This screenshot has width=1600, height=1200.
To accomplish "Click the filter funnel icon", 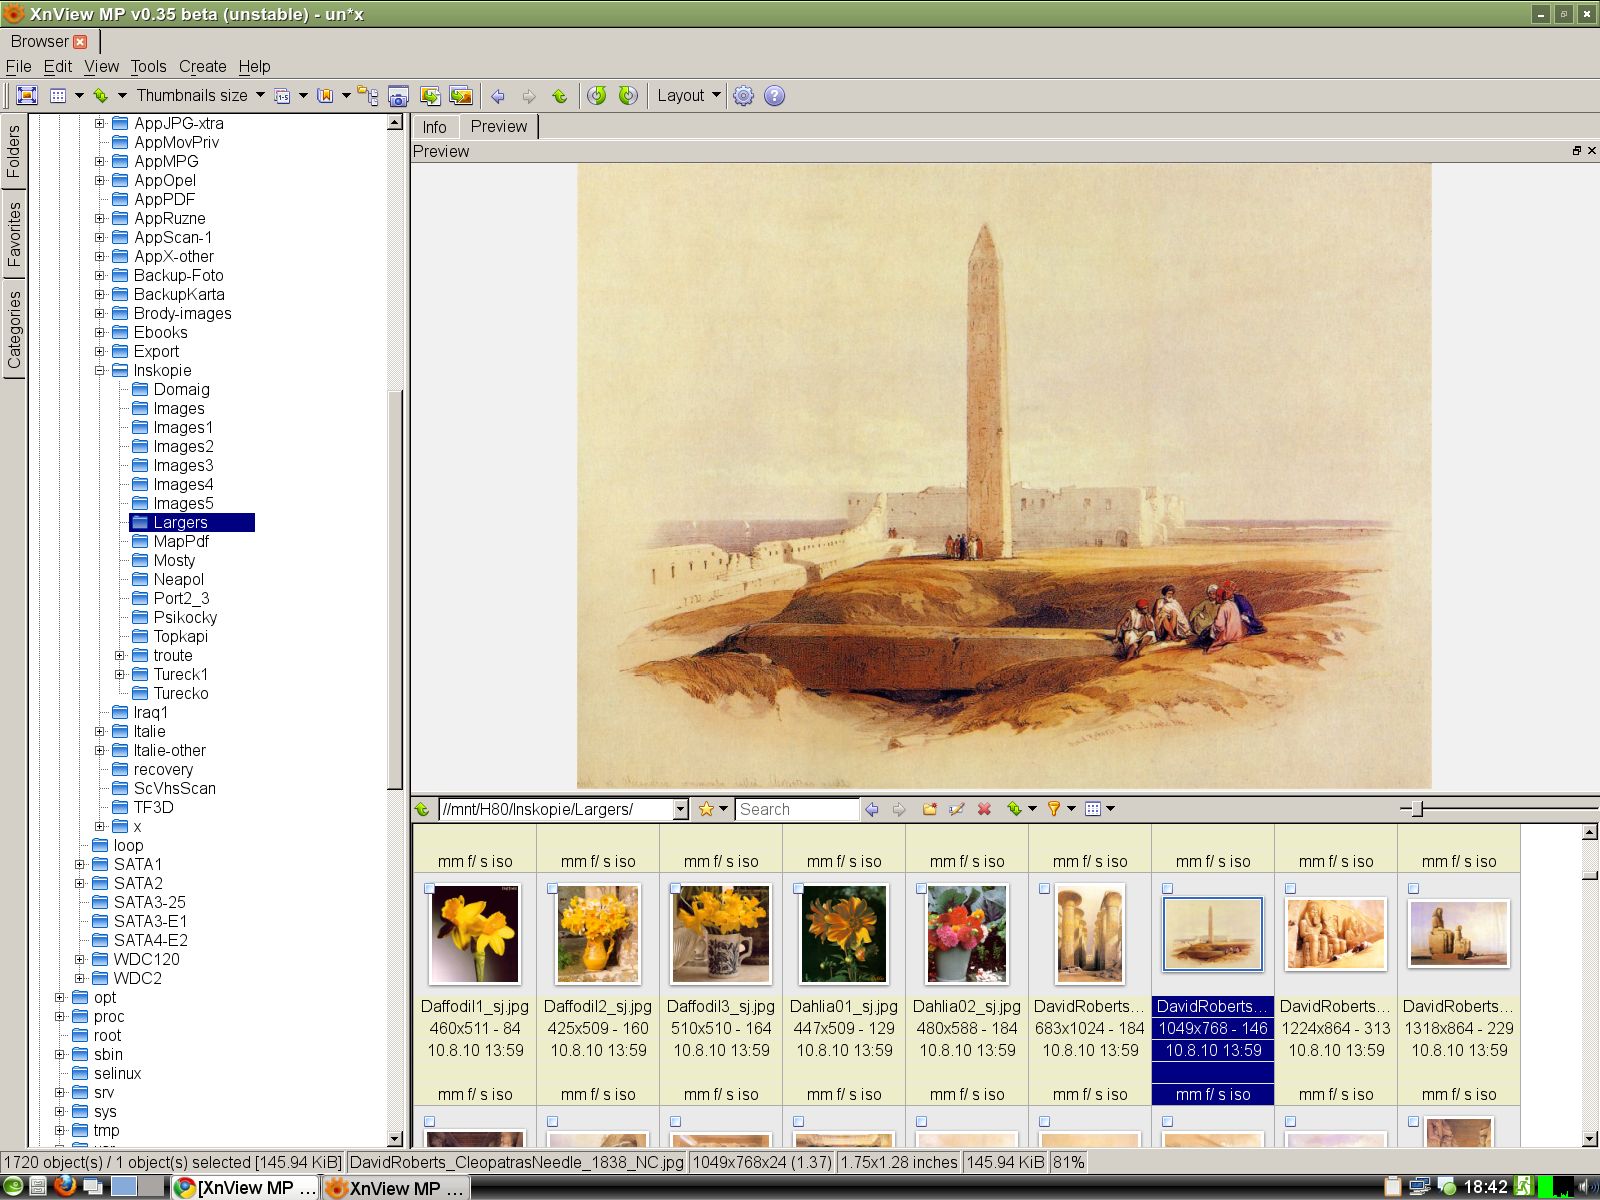I will [1054, 809].
